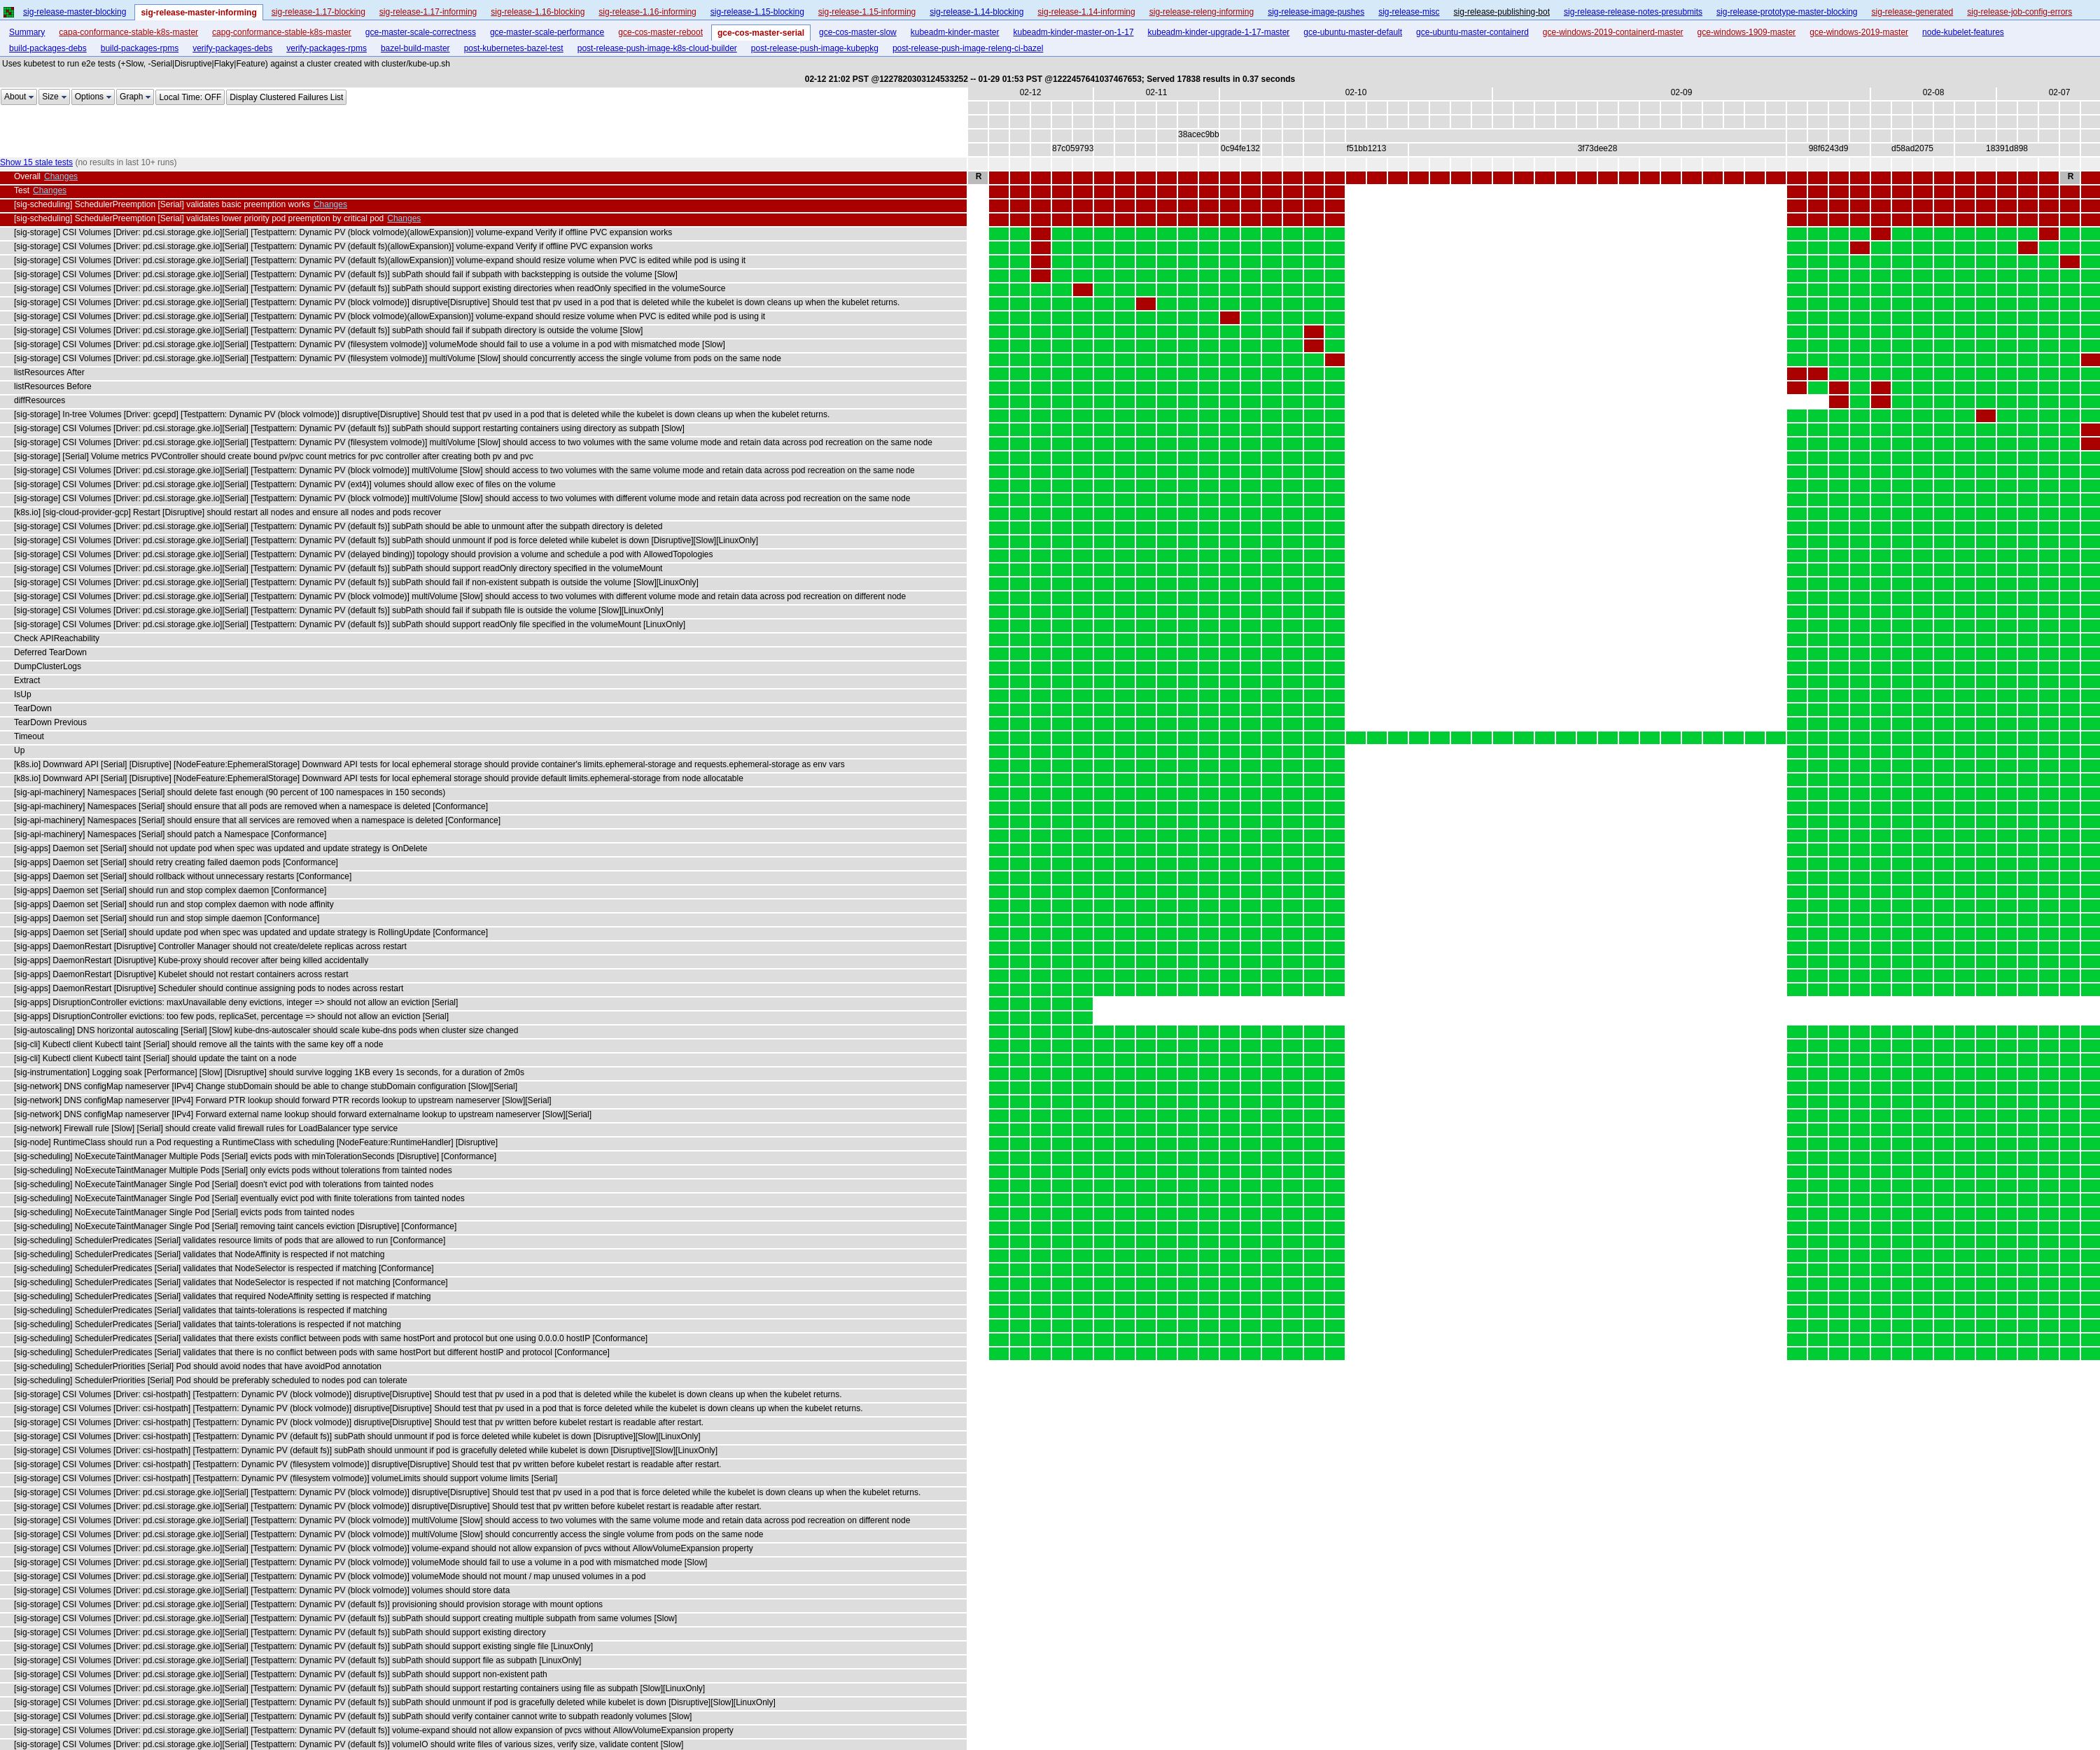Open gce-windows-1909-master tab

pos(1746,32)
